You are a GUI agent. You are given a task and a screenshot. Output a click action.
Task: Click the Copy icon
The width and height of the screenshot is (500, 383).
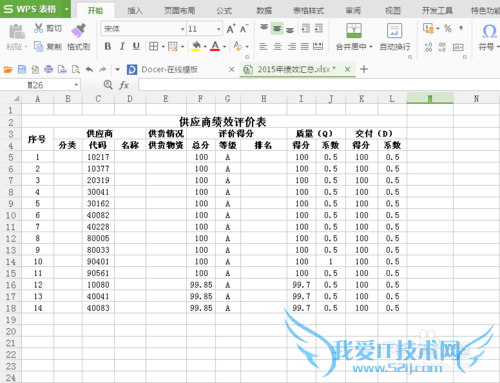39,46
